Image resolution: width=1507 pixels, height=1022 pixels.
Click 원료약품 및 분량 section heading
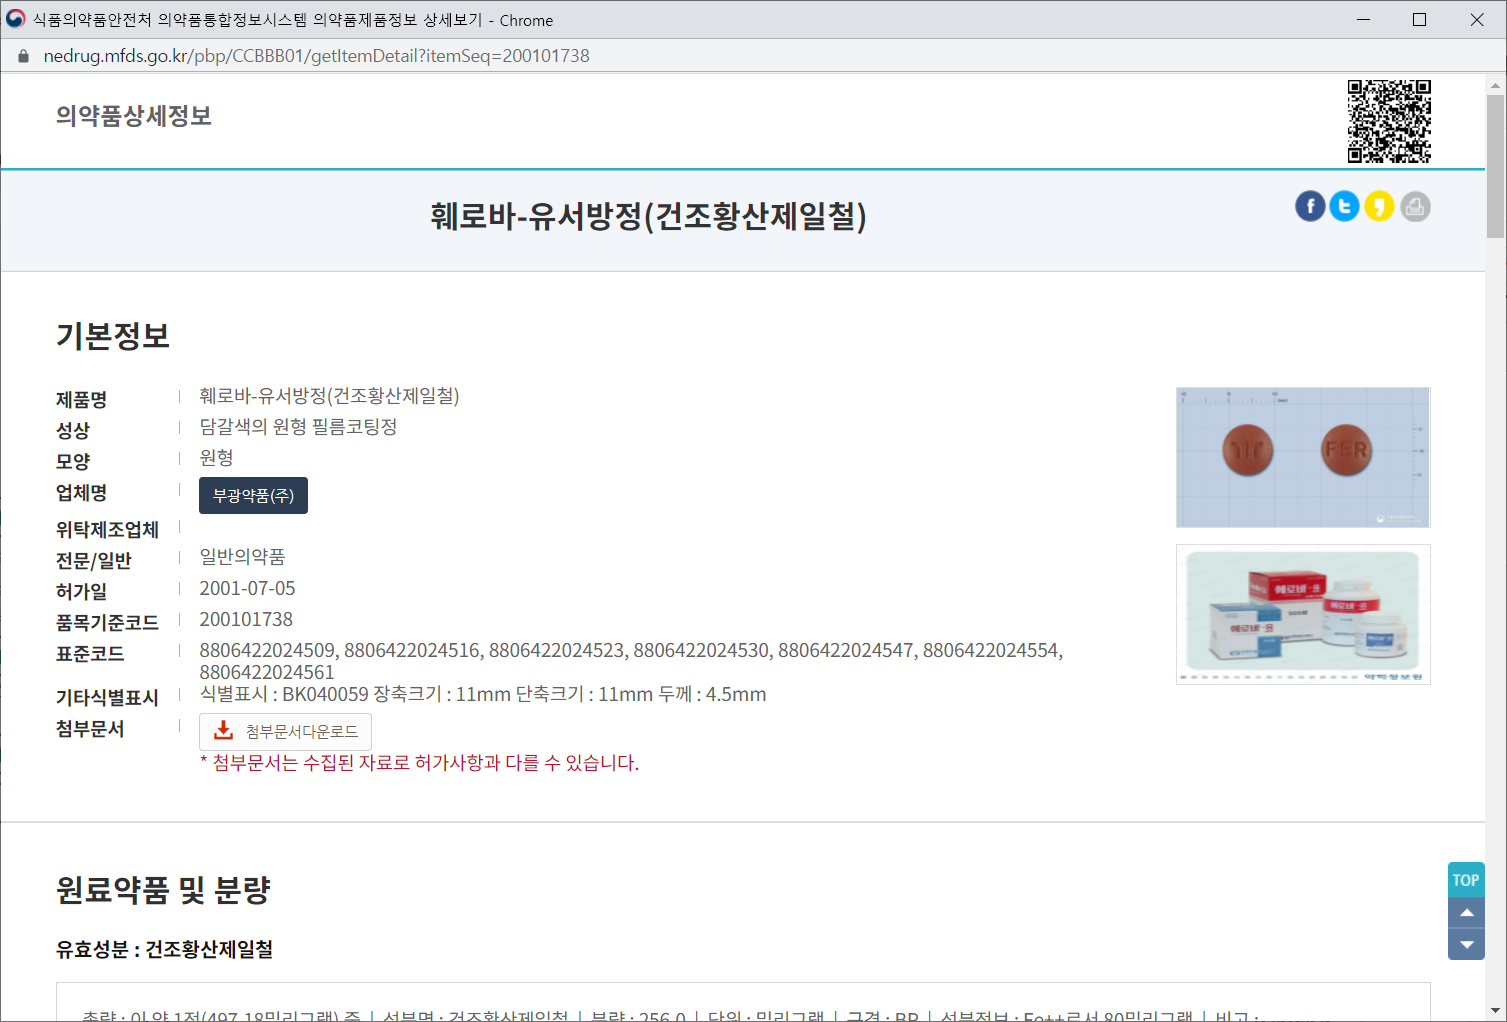click(x=163, y=889)
